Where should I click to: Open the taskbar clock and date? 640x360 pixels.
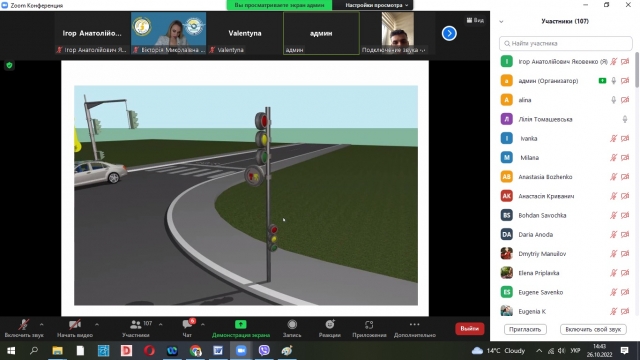pos(600,351)
